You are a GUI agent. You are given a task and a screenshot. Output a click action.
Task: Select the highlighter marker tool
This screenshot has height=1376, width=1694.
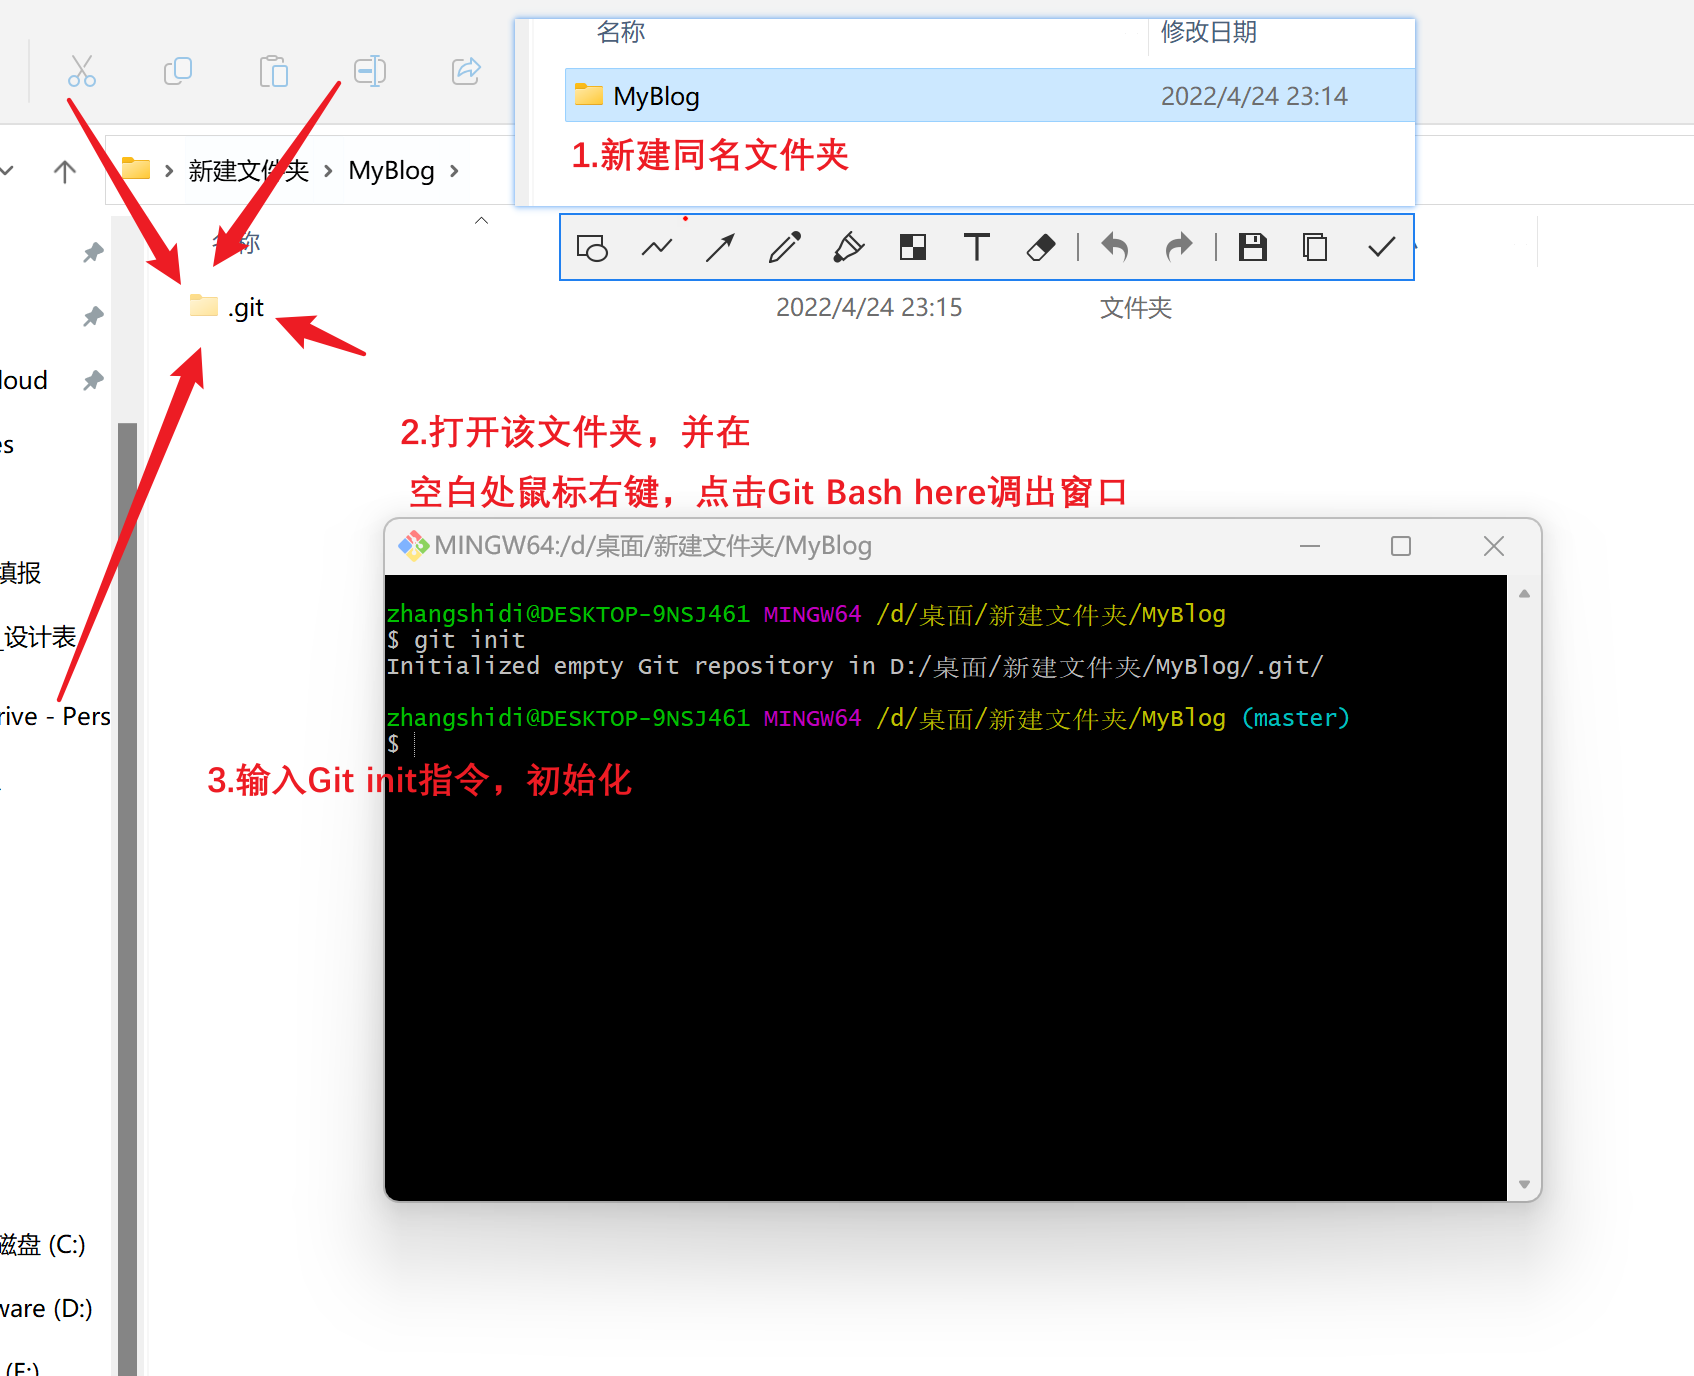(x=849, y=247)
